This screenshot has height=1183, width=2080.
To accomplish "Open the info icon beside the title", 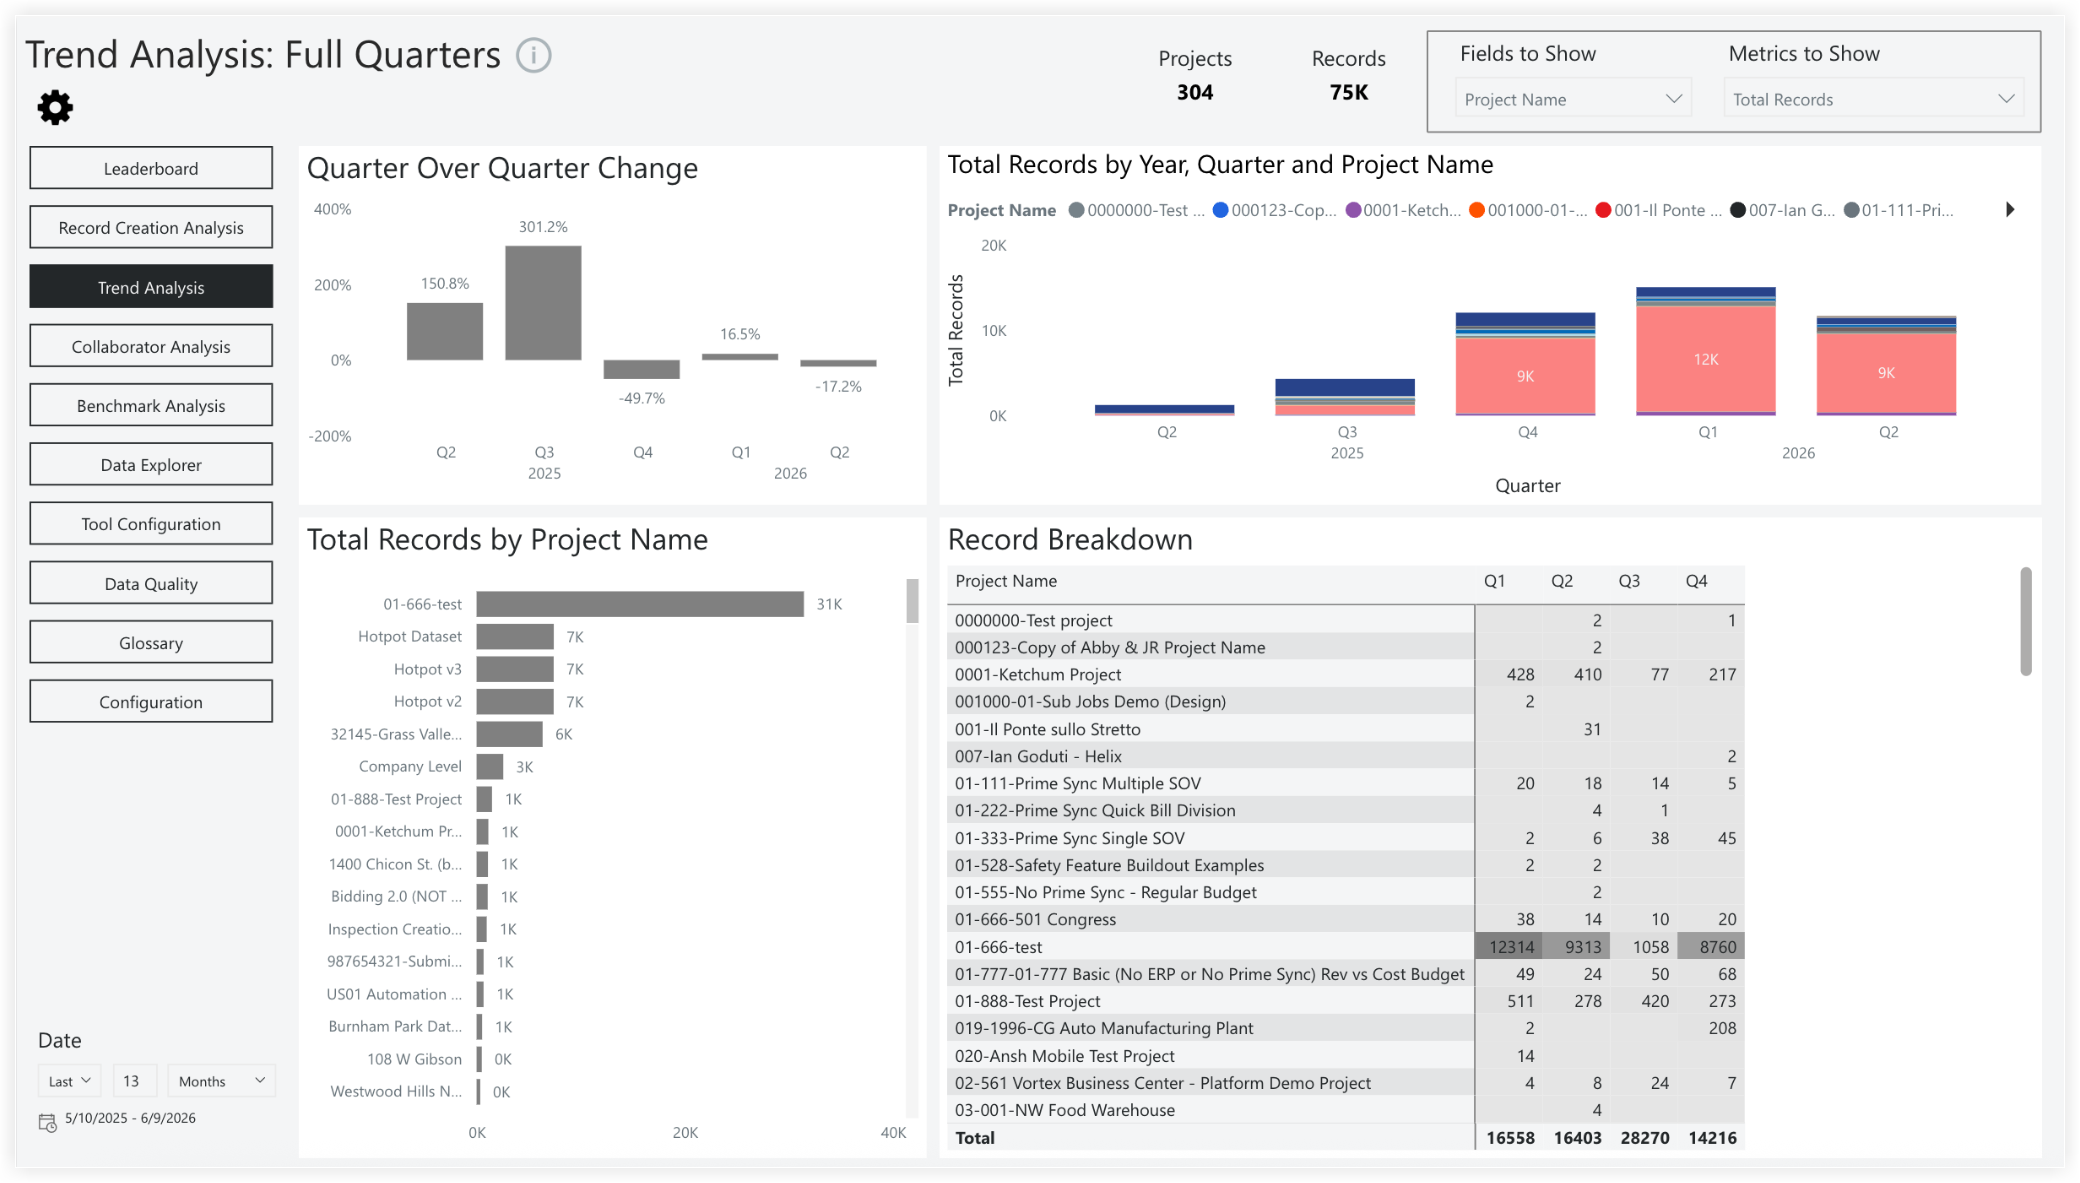I will click(534, 55).
